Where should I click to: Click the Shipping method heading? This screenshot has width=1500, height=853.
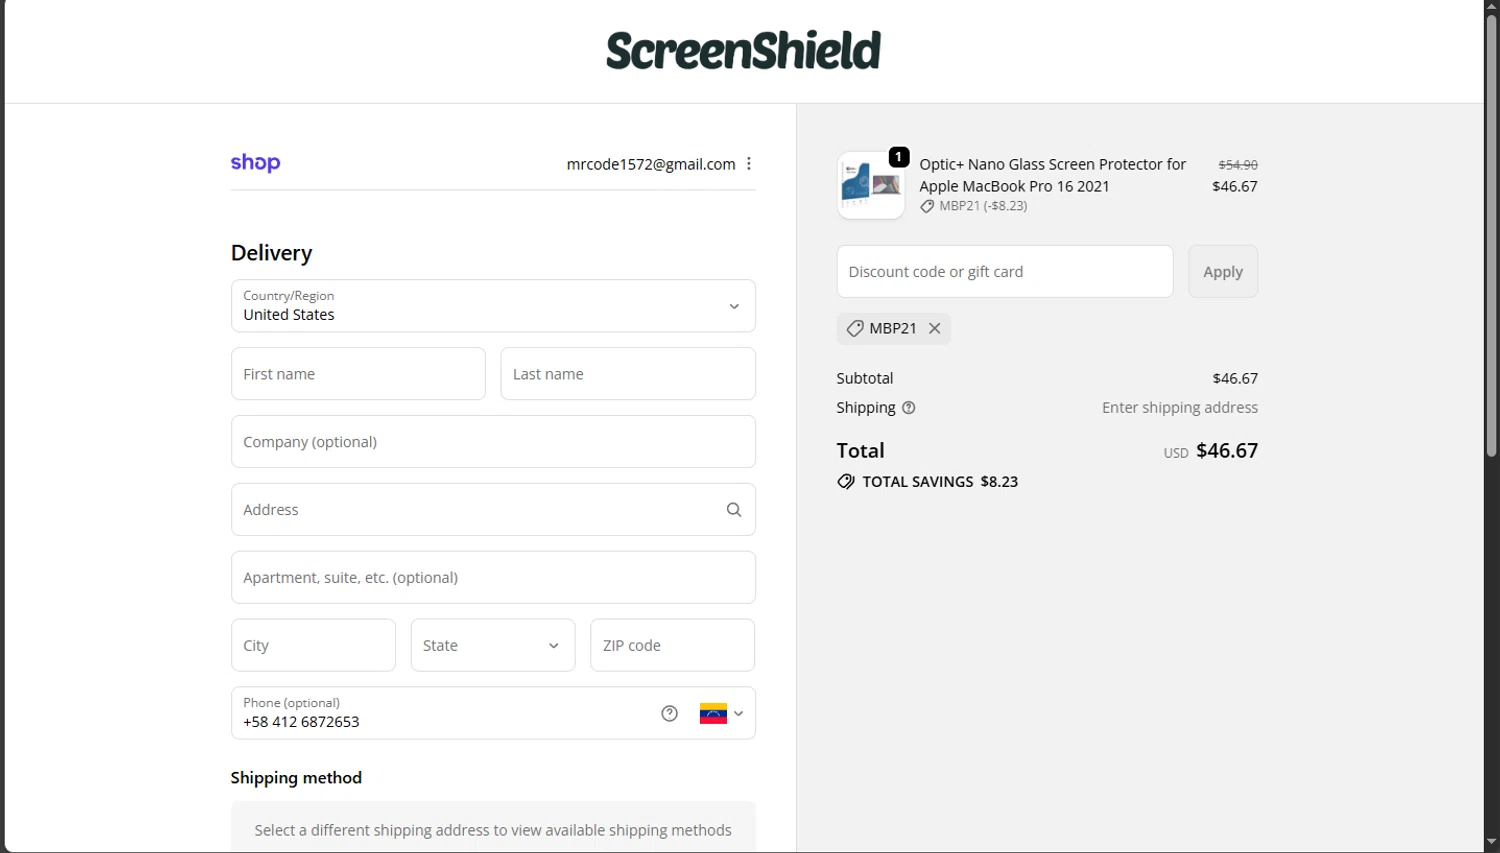pyautogui.click(x=296, y=778)
